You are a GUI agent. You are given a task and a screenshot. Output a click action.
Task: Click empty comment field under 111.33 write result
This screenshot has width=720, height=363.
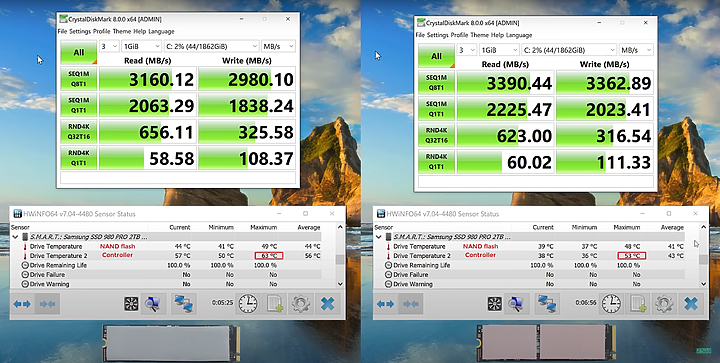(535, 181)
